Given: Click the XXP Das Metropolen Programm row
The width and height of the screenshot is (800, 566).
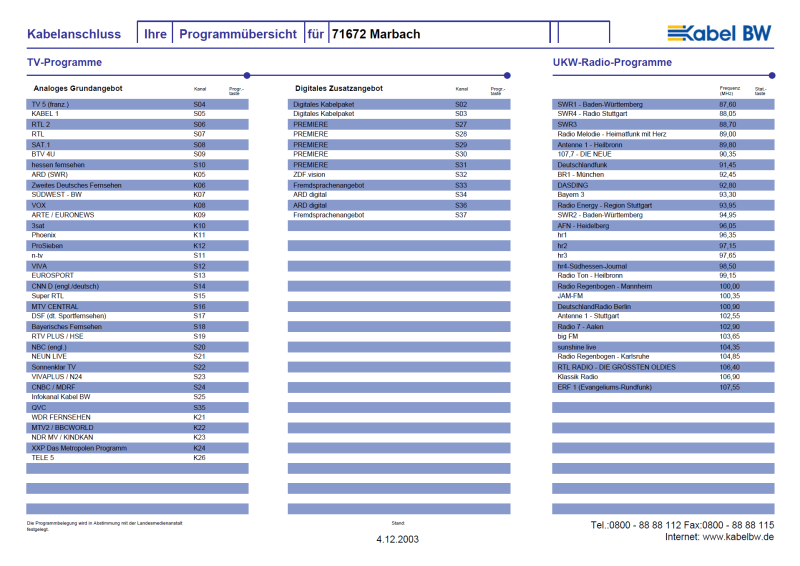Looking at the screenshot, I should pos(137,448).
